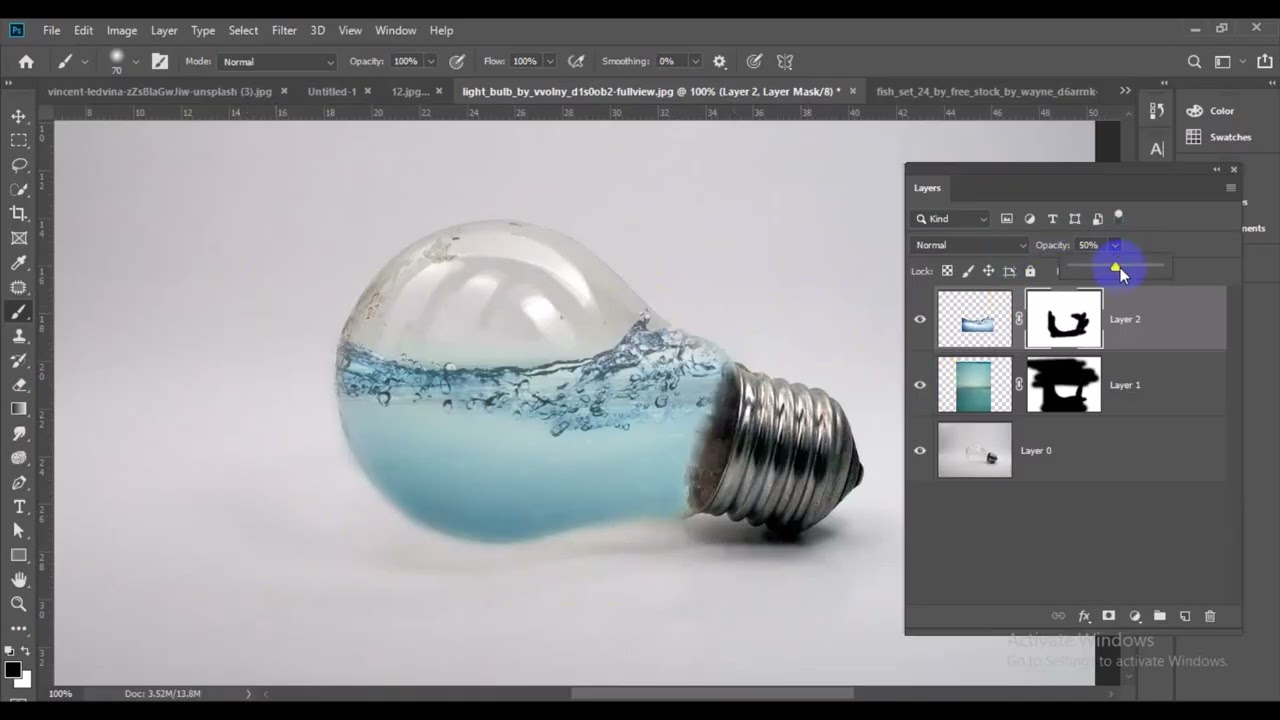Open the brush Mode dropdown set to Normal
The height and width of the screenshot is (720, 1280).
[x=278, y=62]
